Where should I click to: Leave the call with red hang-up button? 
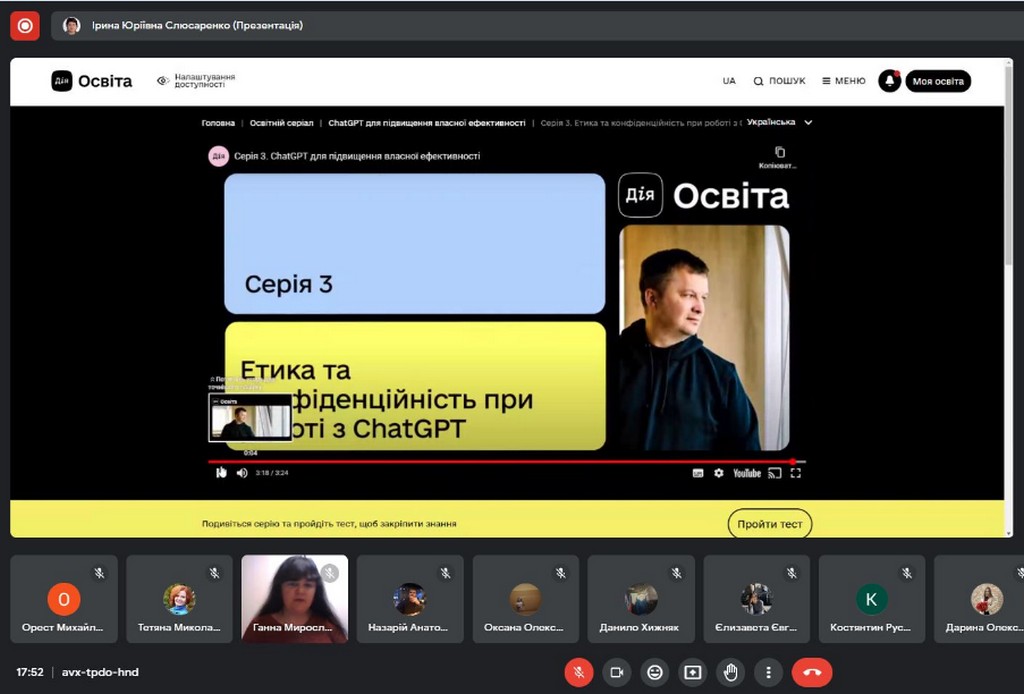811,672
